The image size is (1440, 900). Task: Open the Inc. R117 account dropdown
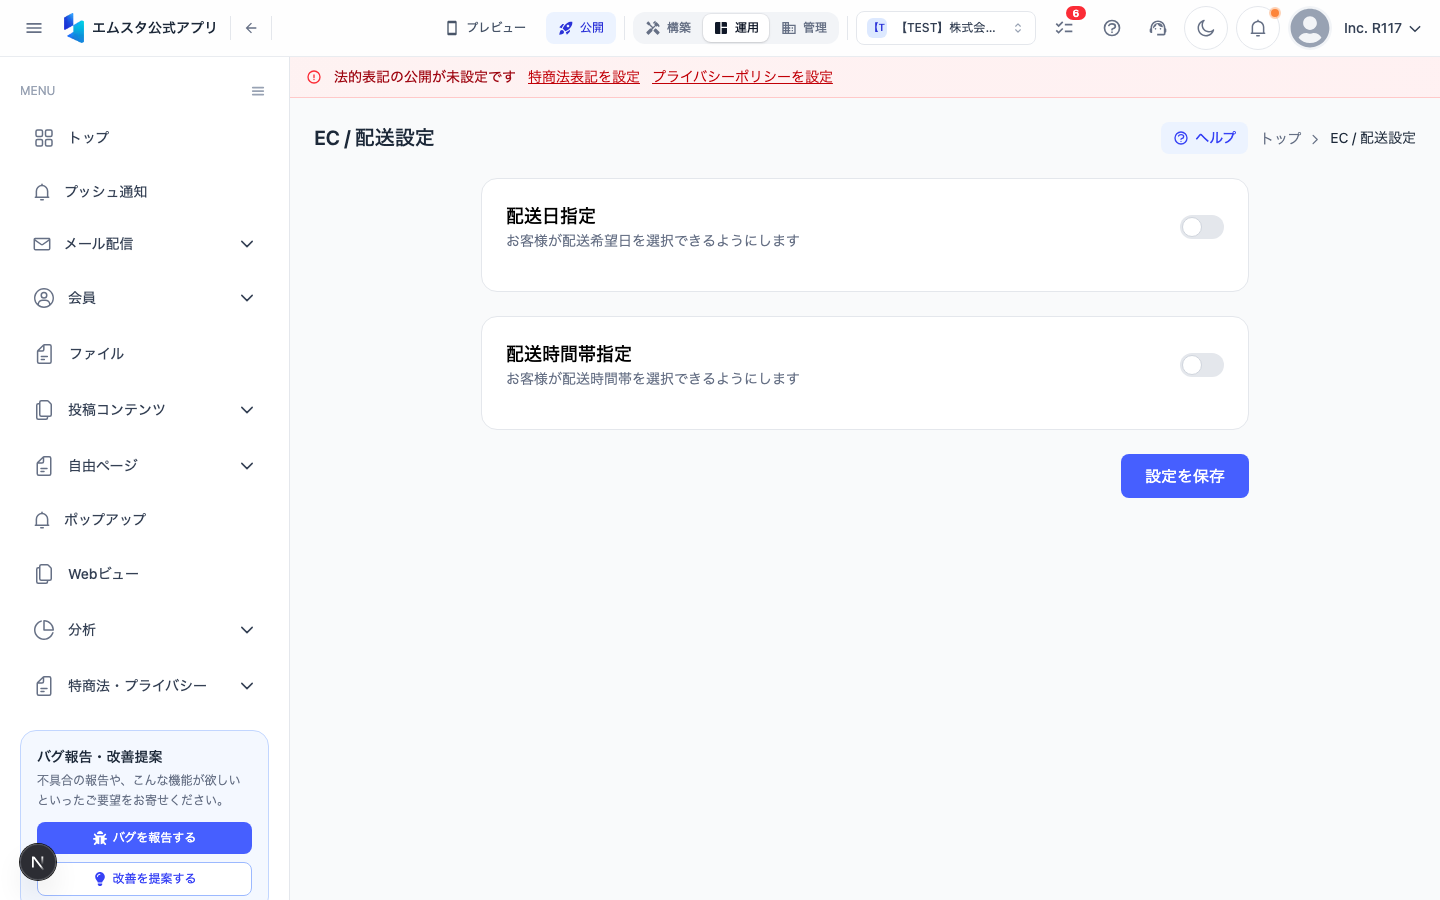(1382, 28)
